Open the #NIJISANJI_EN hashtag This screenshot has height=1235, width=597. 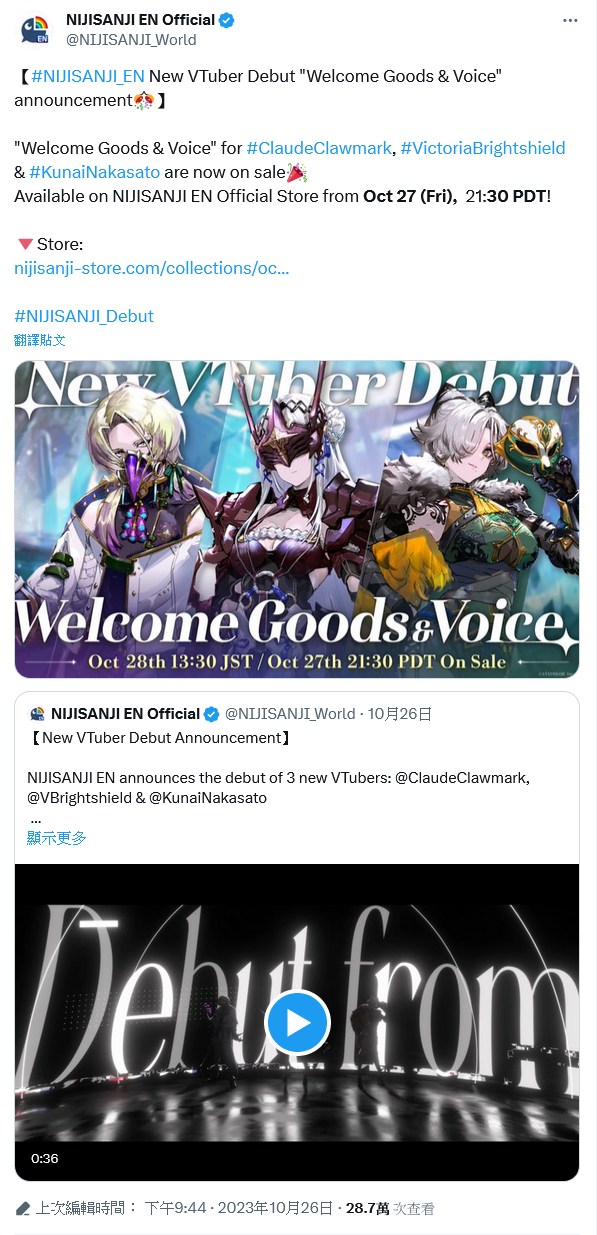[88, 76]
